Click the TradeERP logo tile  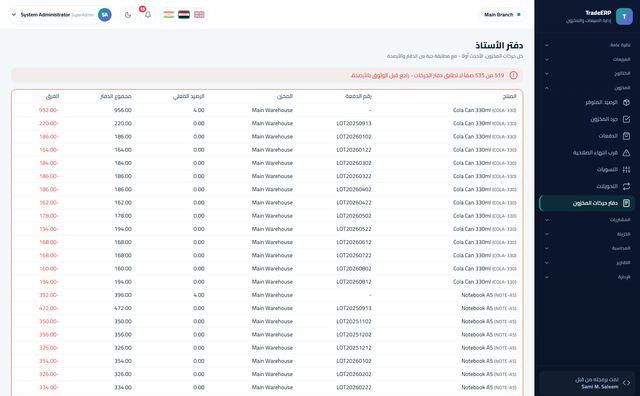624,16
